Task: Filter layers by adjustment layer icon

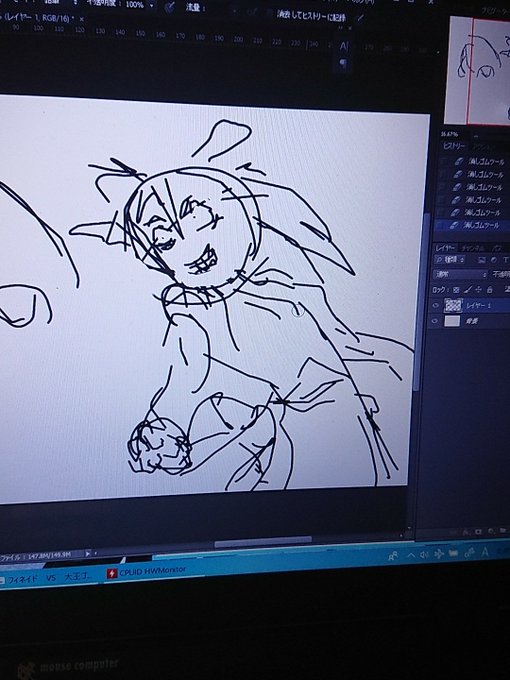Action: click(494, 260)
